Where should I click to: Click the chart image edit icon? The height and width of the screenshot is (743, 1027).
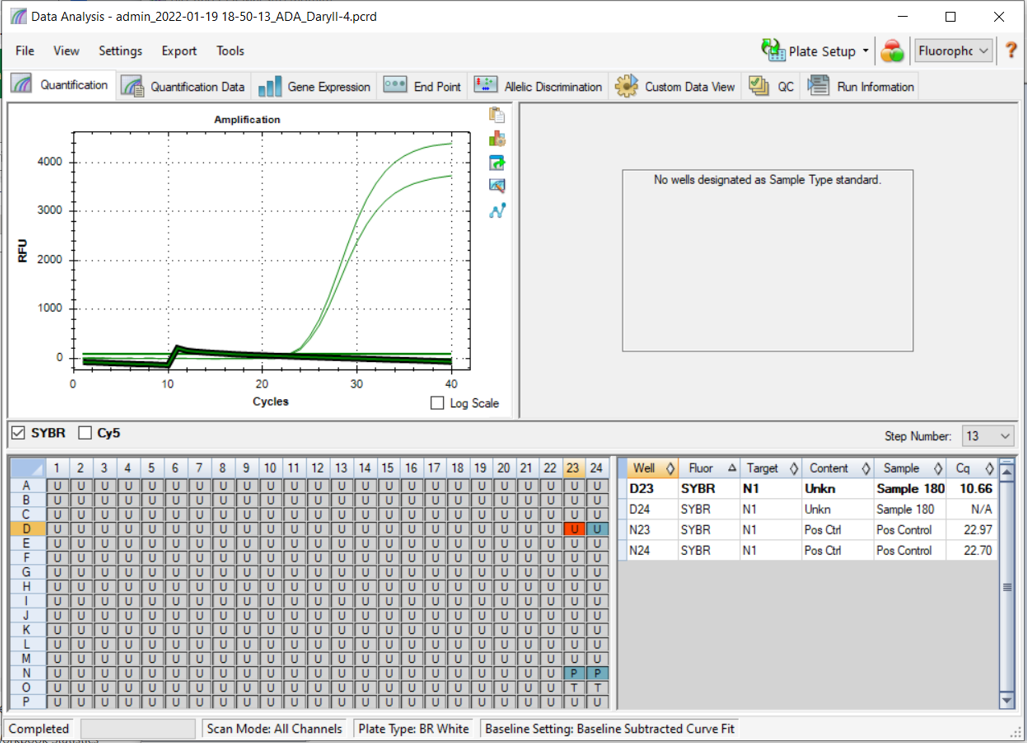coord(496,186)
